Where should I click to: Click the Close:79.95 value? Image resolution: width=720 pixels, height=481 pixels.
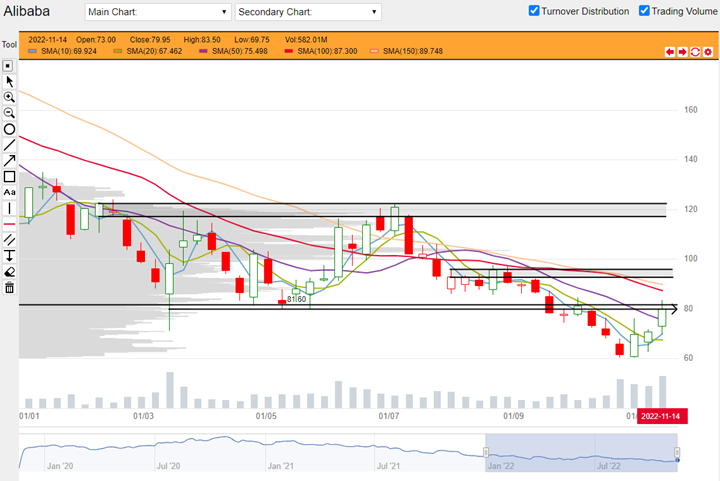click(150, 39)
